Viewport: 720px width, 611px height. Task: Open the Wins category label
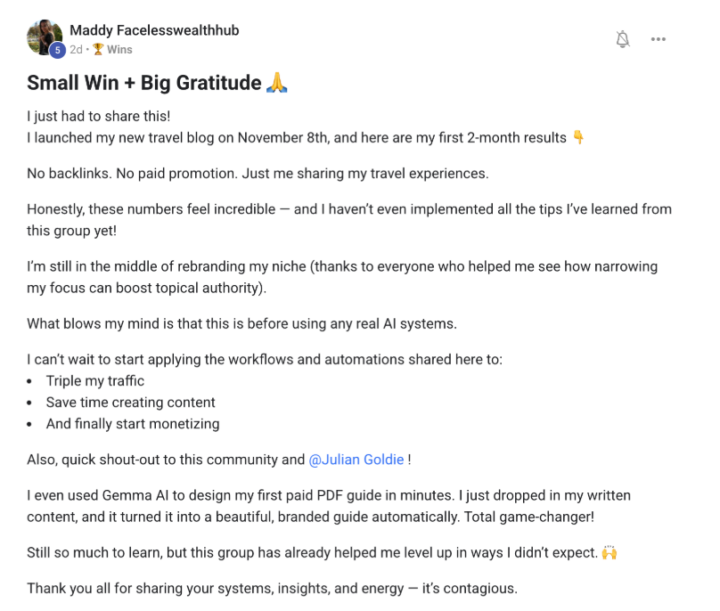[x=120, y=49]
